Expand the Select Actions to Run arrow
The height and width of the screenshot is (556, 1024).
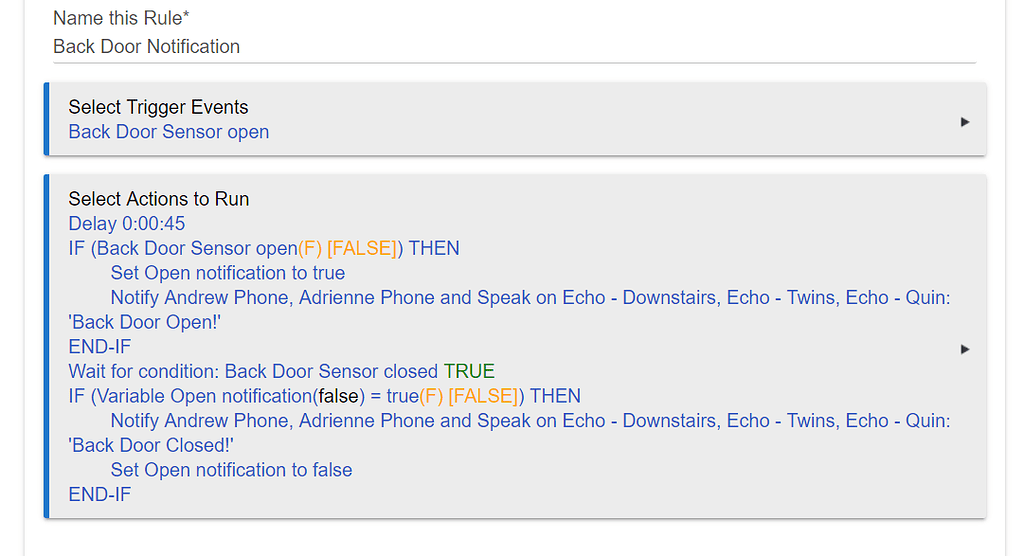click(964, 349)
